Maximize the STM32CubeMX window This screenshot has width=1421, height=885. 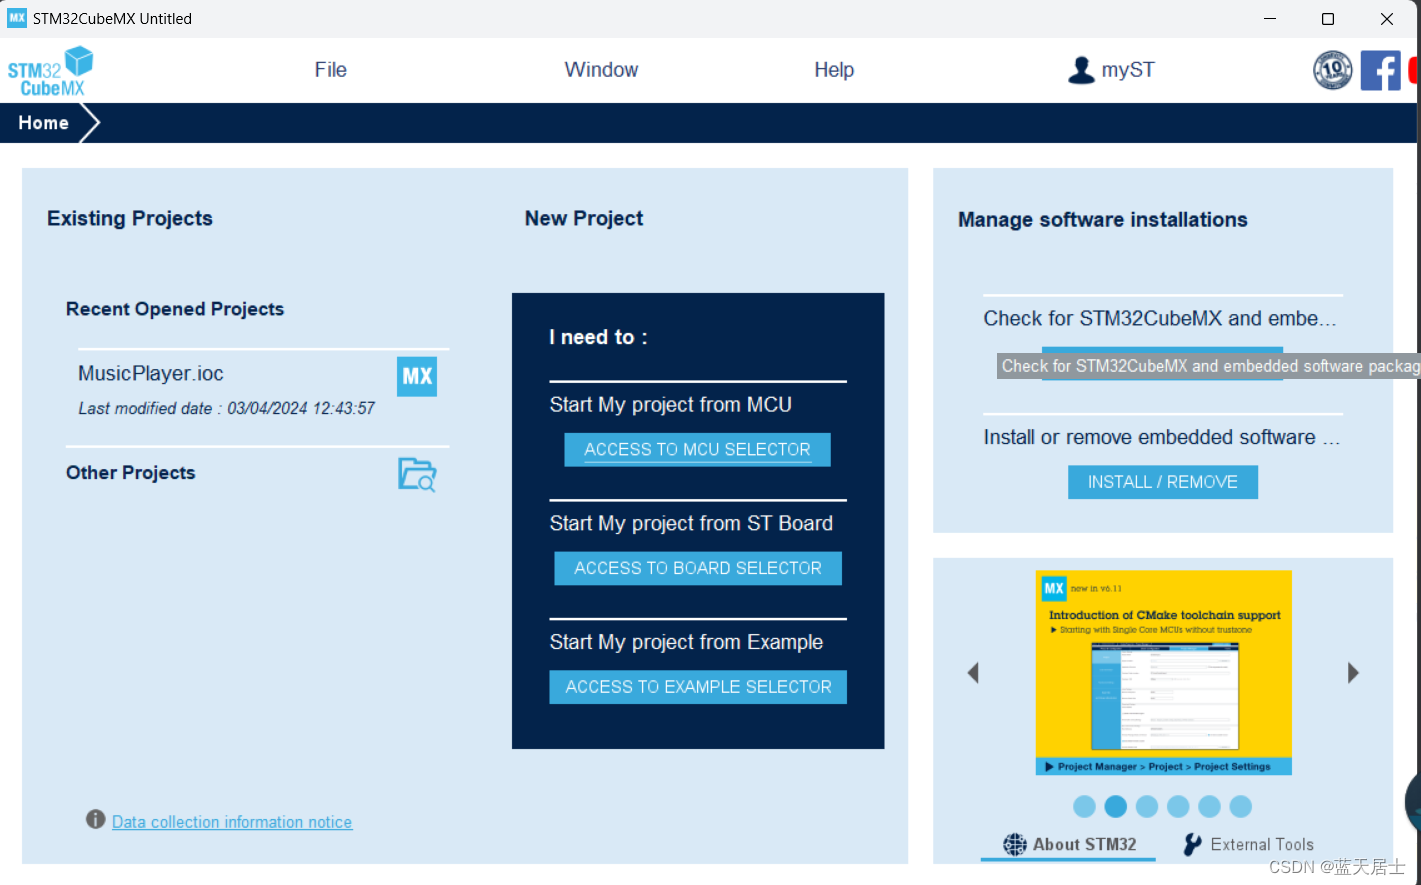(x=1328, y=18)
